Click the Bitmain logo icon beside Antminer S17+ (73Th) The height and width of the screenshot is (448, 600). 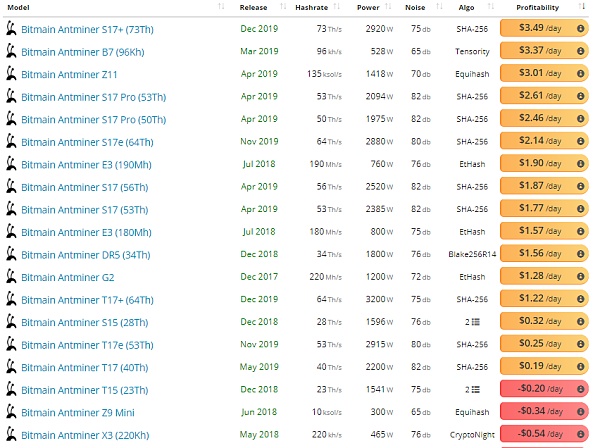[x=11, y=29]
